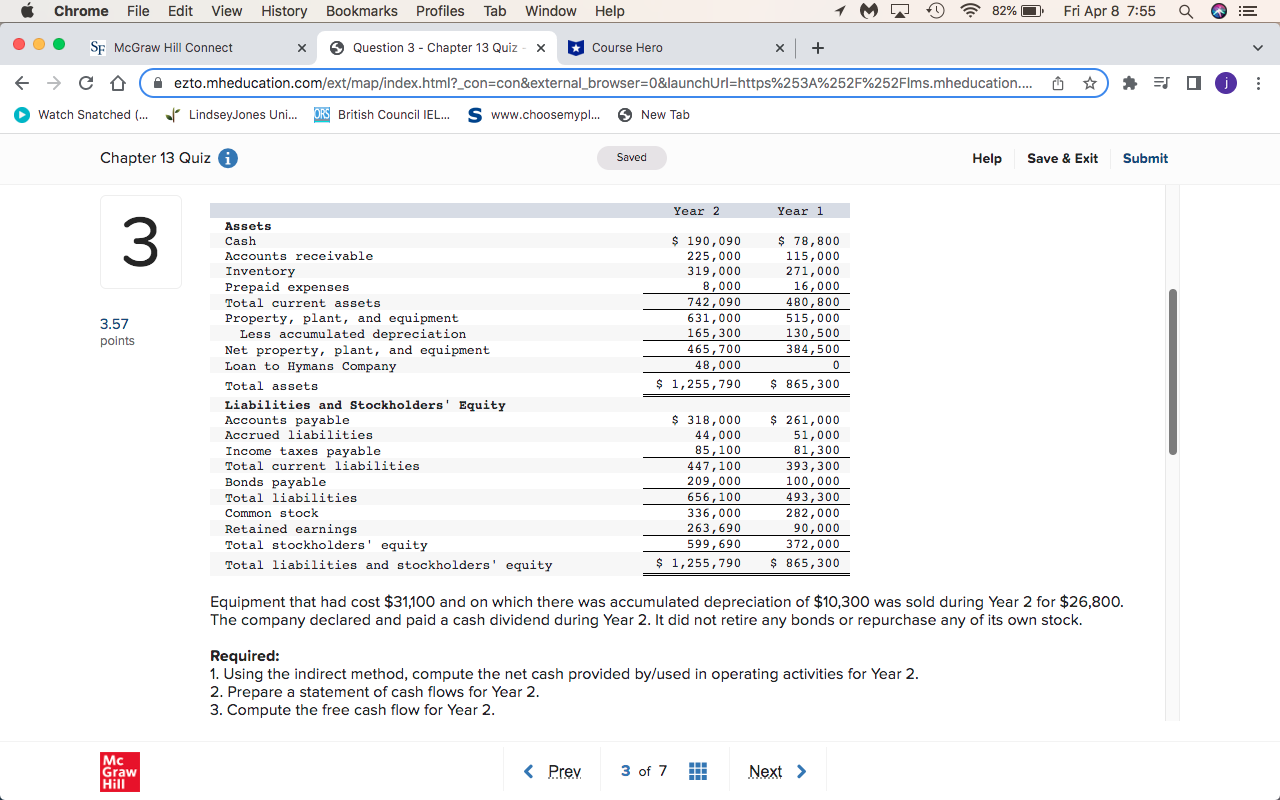This screenshot has height=800, width=1280.
Task: Open the Bookmarks menu
Action: [x=362, y=11]
